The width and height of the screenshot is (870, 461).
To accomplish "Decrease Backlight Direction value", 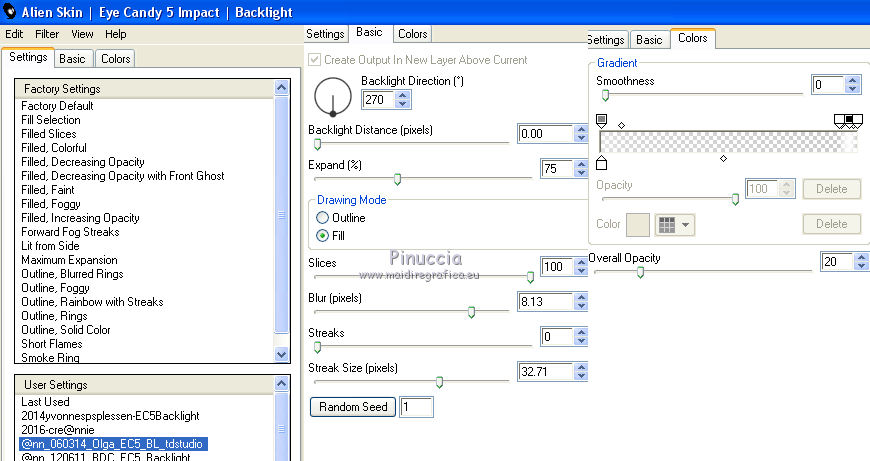I will click(403, 104).
